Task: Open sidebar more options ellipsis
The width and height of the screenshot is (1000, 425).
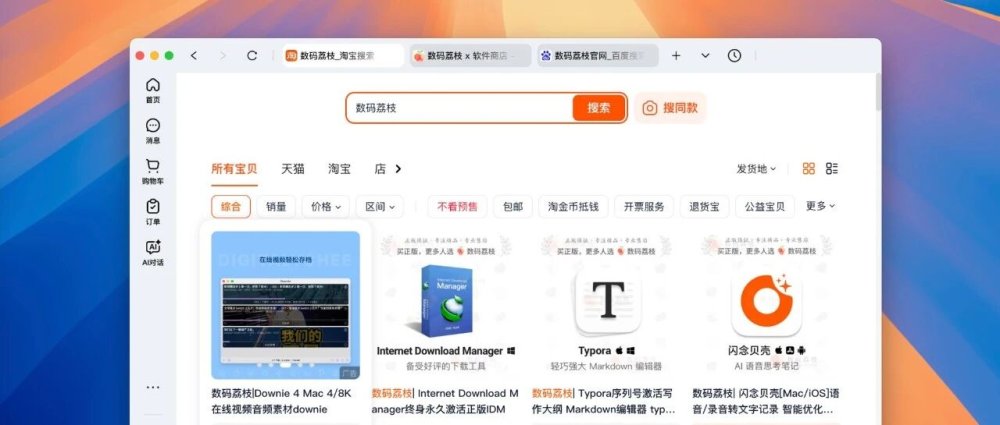Action: 152,387
